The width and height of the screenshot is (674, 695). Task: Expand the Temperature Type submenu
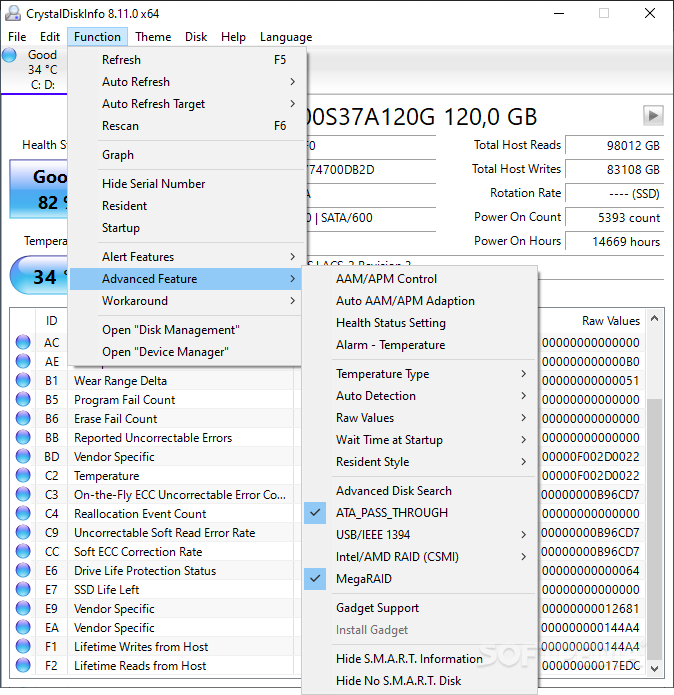(420, 374)
